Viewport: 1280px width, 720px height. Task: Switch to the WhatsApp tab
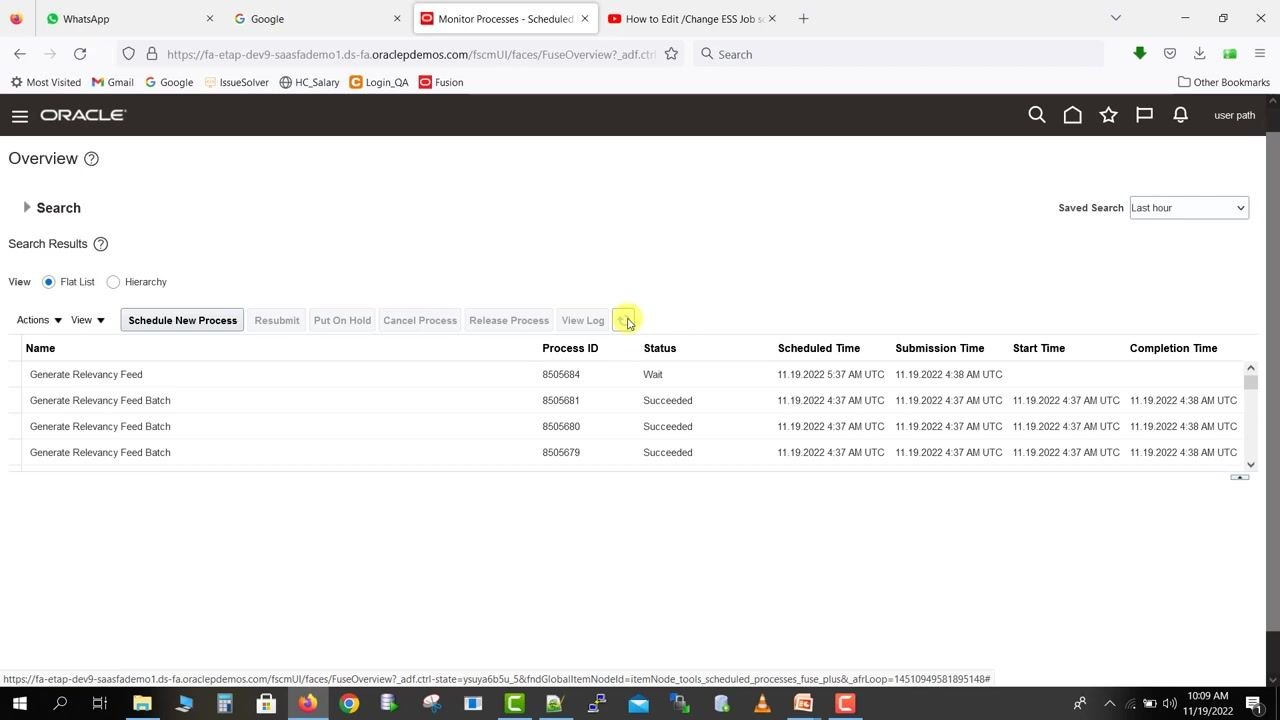pyautogui.click(x=130, y=18)
